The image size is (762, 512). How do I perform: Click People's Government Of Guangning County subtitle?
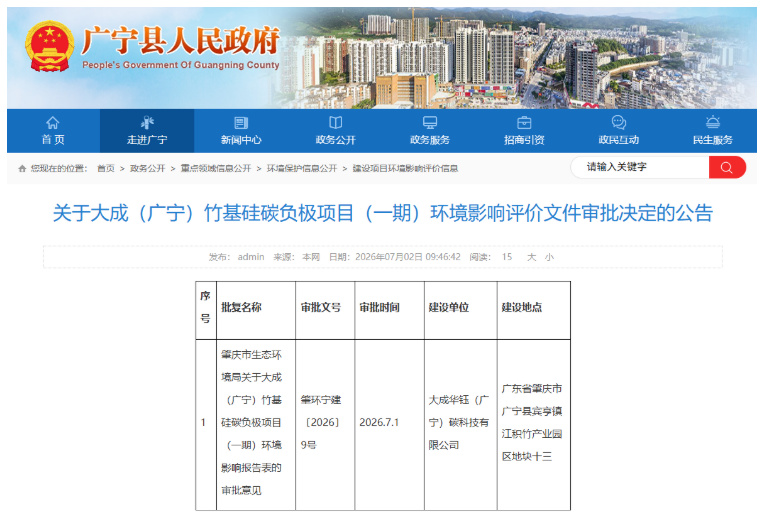(181, 65)
